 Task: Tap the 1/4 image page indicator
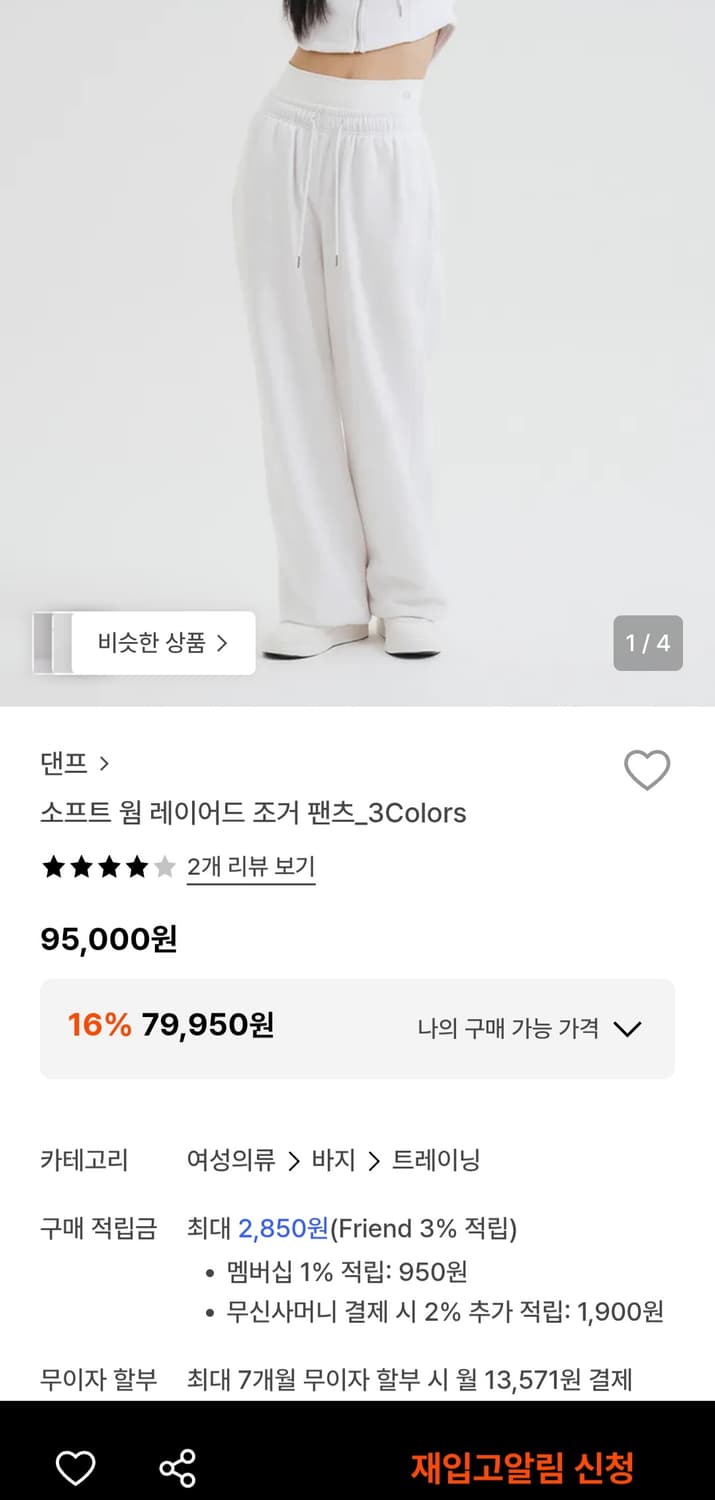648,644
